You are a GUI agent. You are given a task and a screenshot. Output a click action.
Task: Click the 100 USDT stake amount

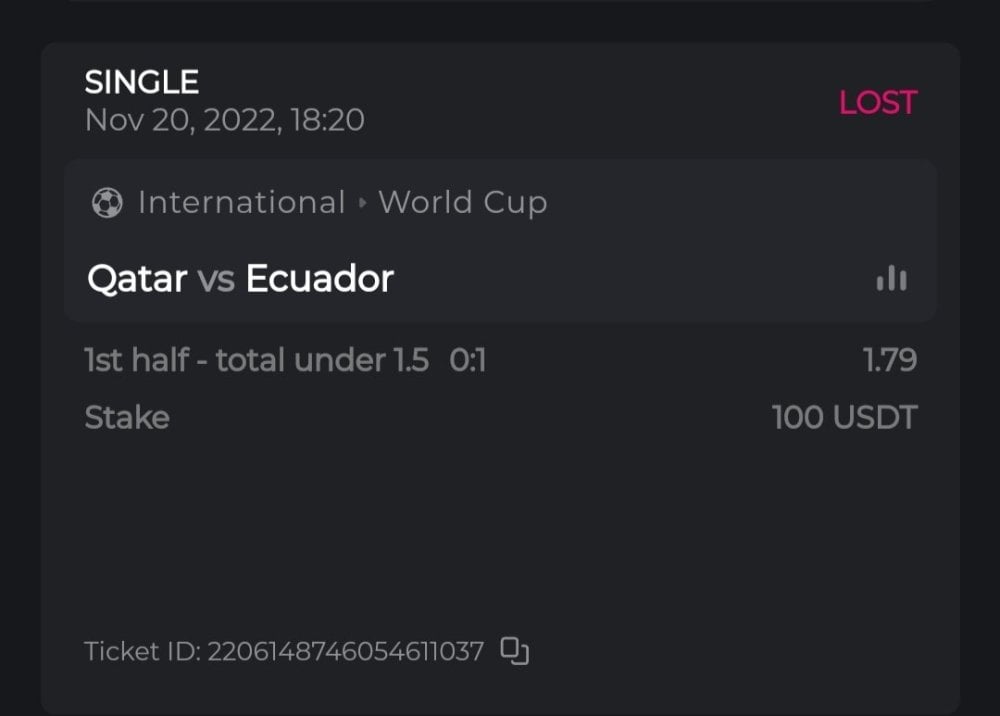844,417
